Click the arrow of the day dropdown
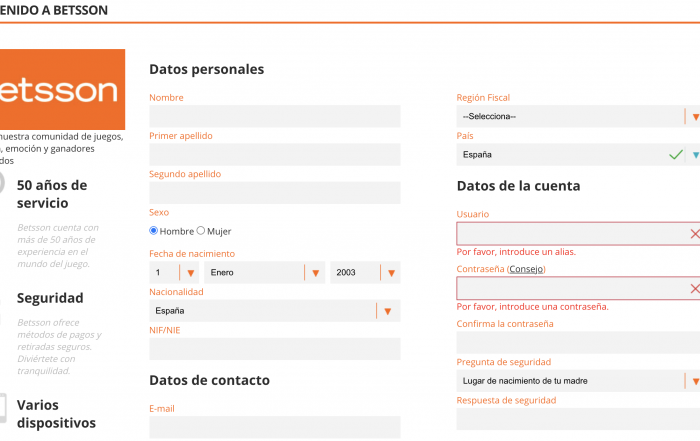Image resolution: width=700 pixels, height=441 pixels. coord(191,273)
